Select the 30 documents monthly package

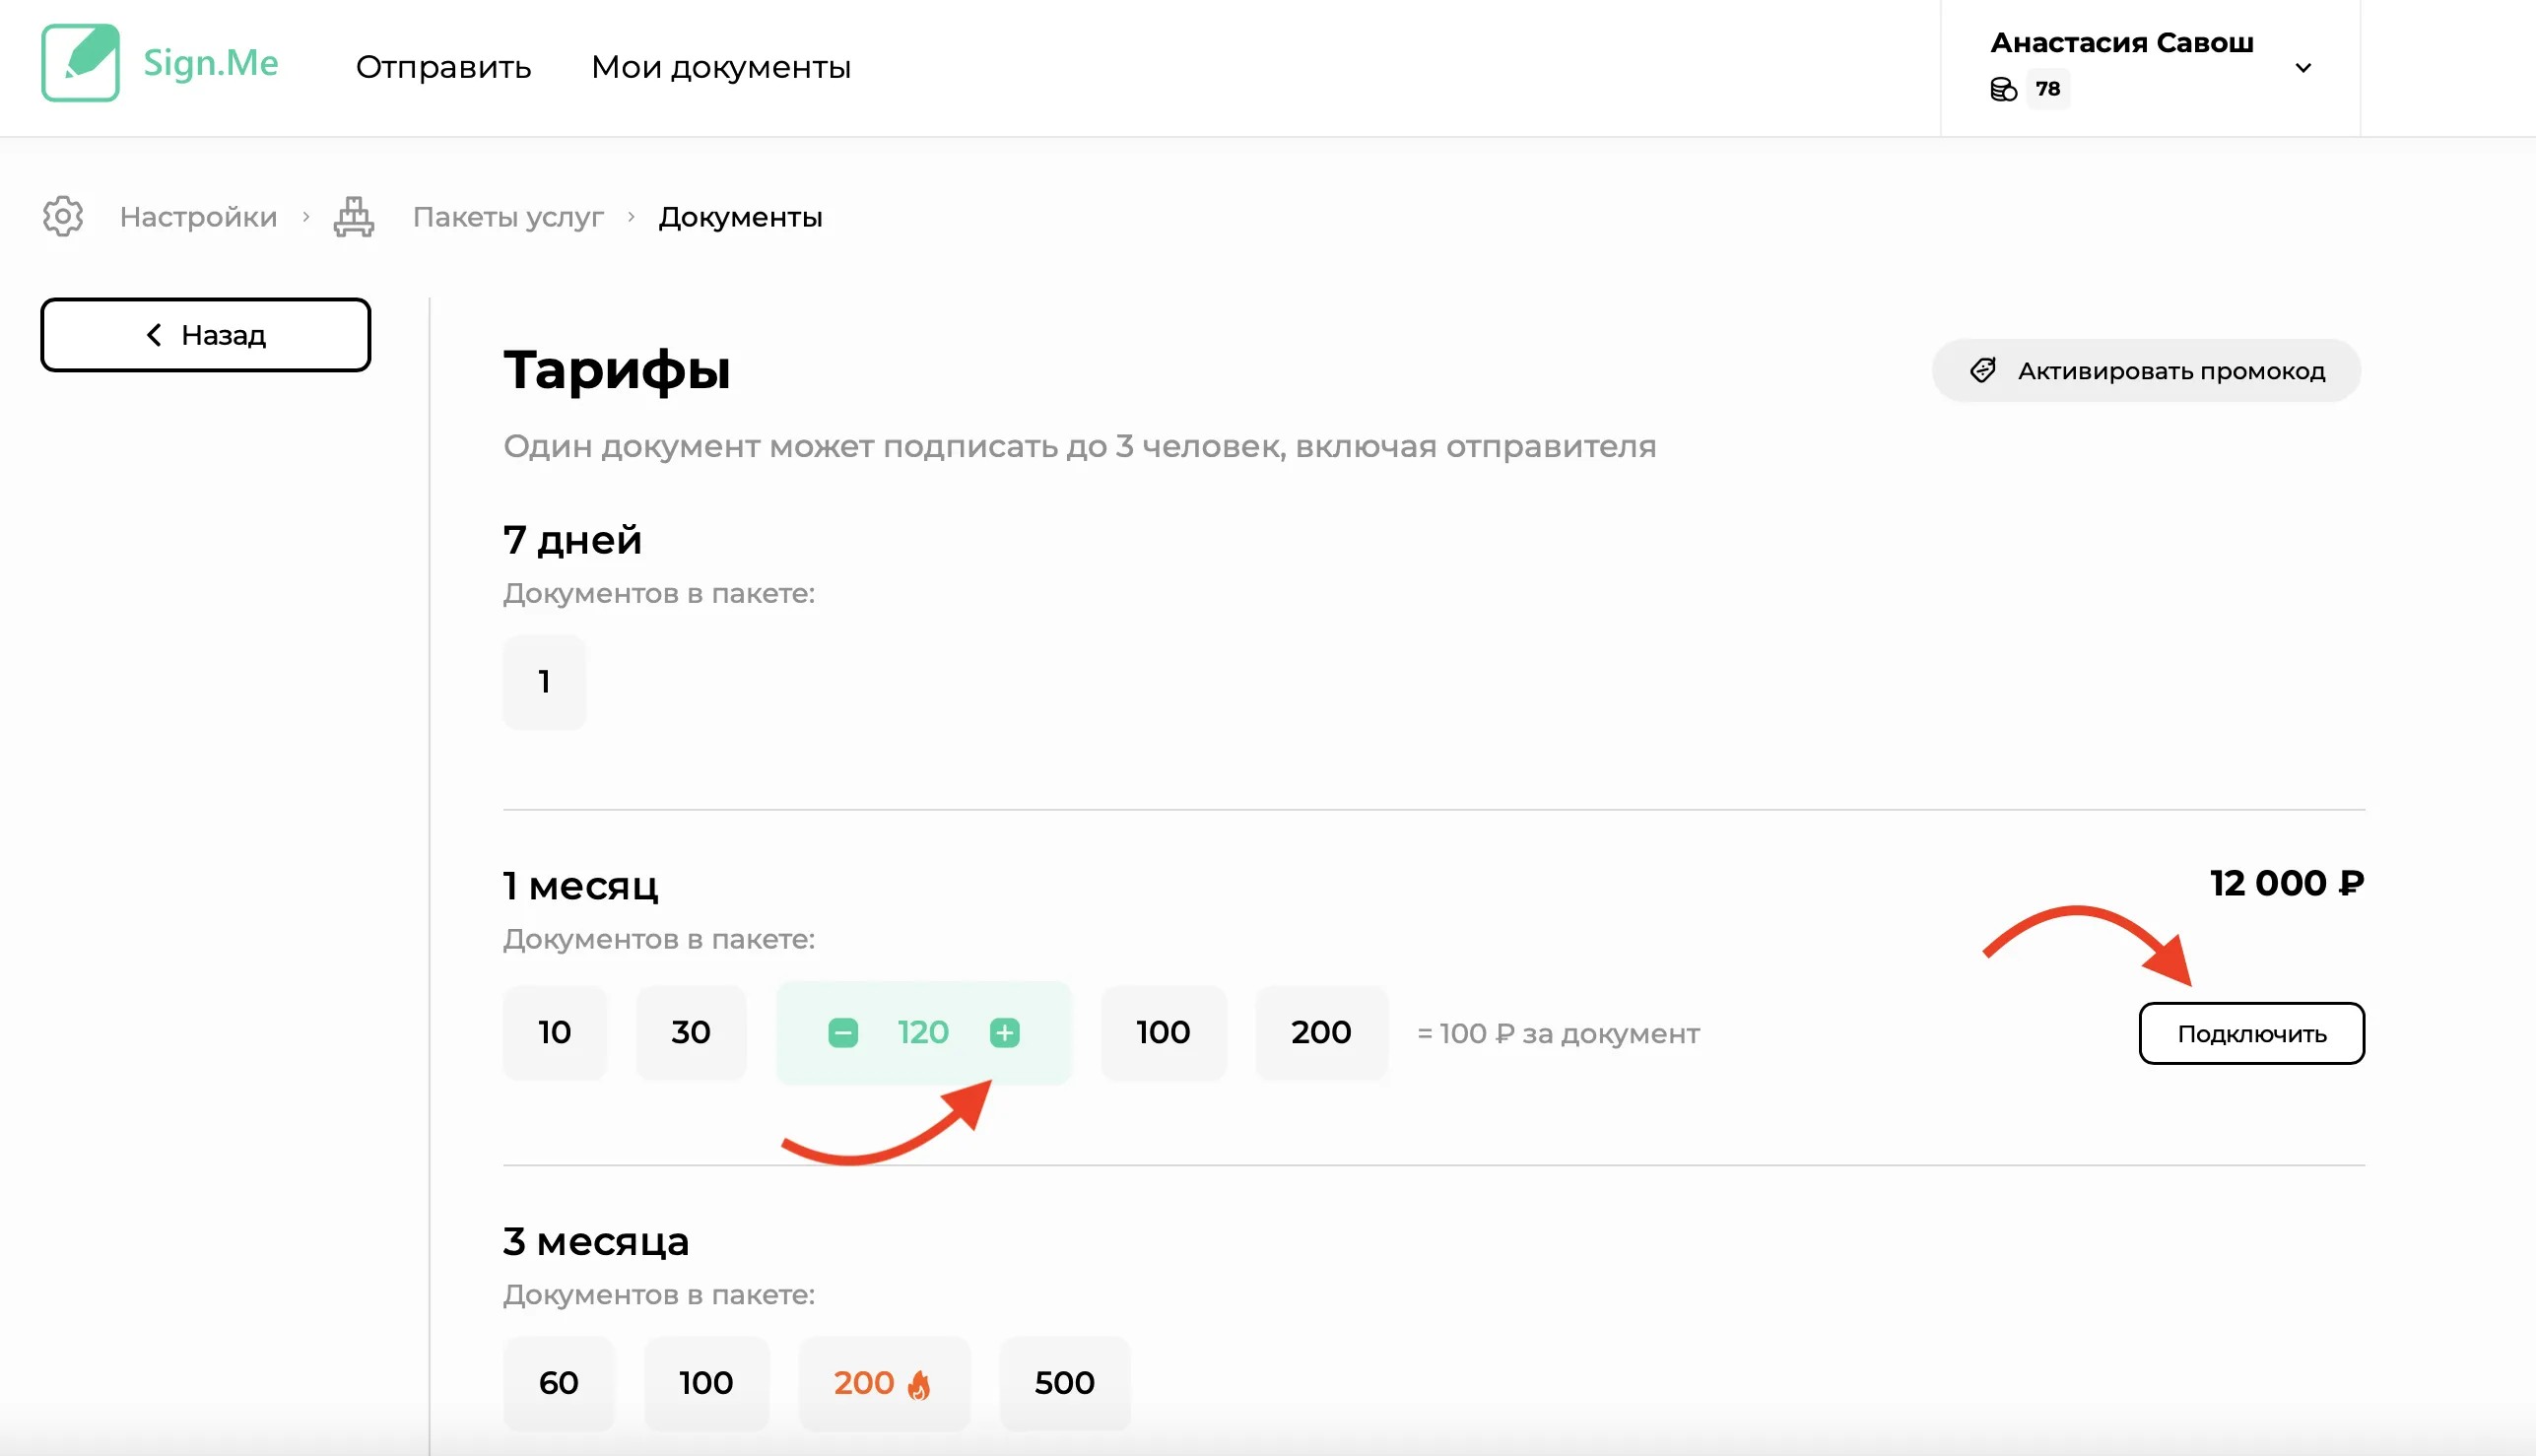[x=690, y=1032]
